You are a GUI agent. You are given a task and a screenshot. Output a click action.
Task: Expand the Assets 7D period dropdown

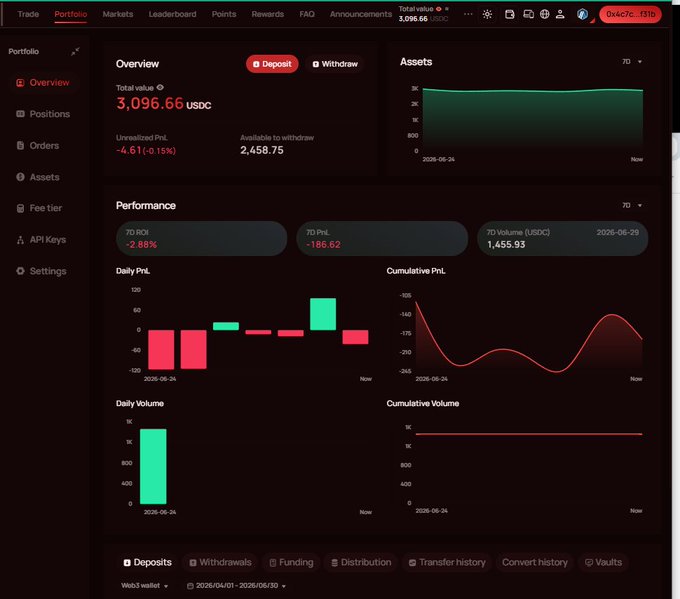point(632,62)
